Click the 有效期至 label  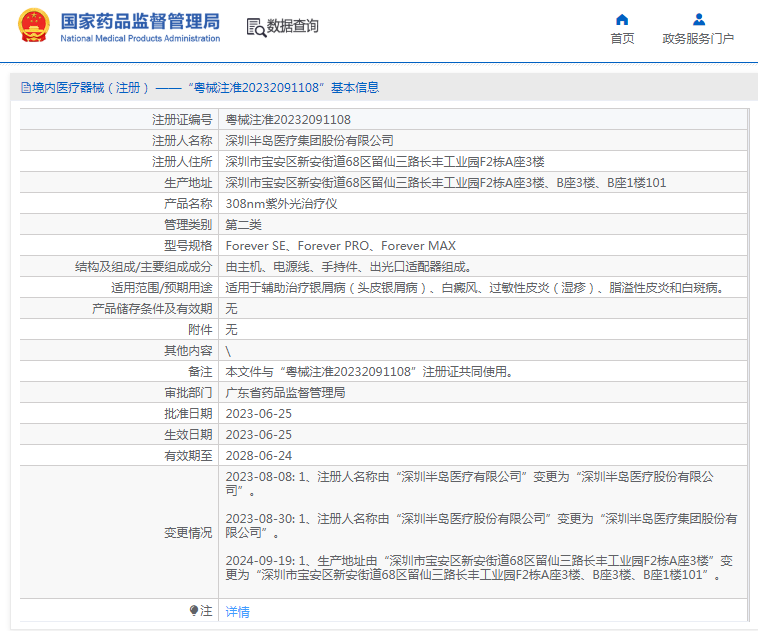(188, 456)
